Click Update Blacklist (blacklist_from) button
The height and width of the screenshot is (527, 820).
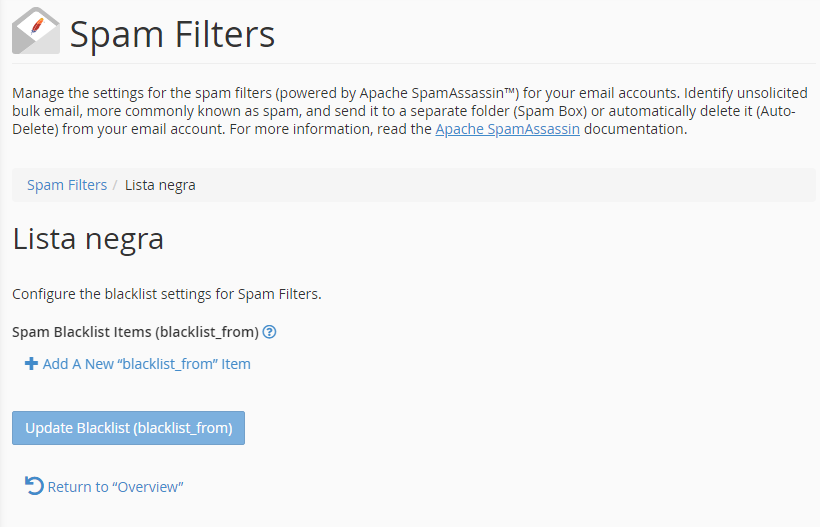[x=128, y=428]
